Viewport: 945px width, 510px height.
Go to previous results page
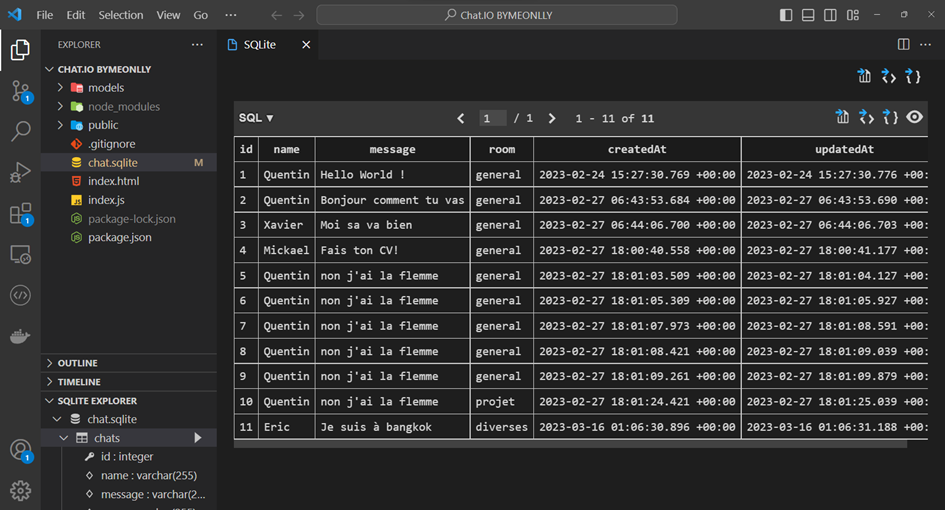[x=461, y=118]
